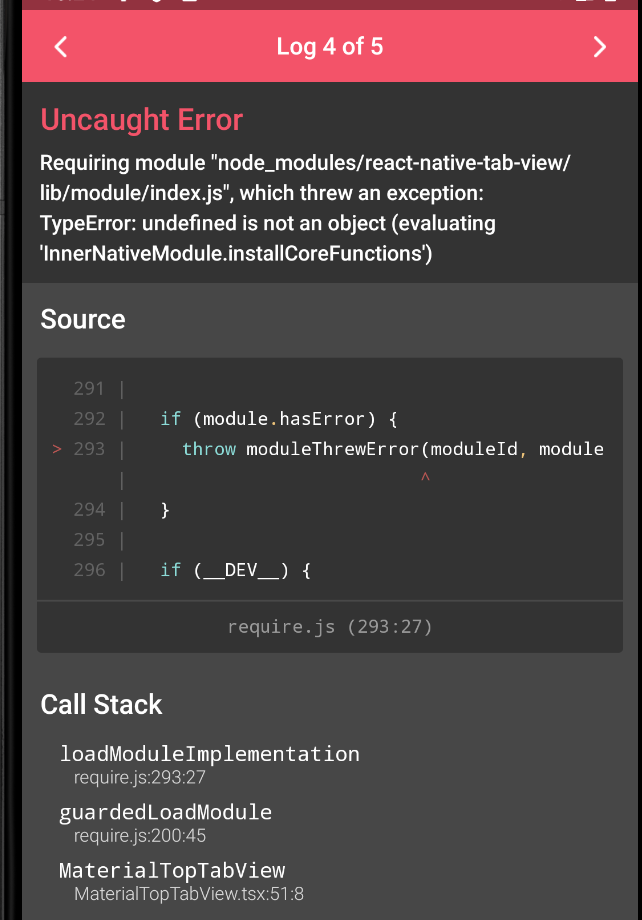Click the "throw moduleThrewError" code line
642x920 pixels.
[x=392, y=449]
